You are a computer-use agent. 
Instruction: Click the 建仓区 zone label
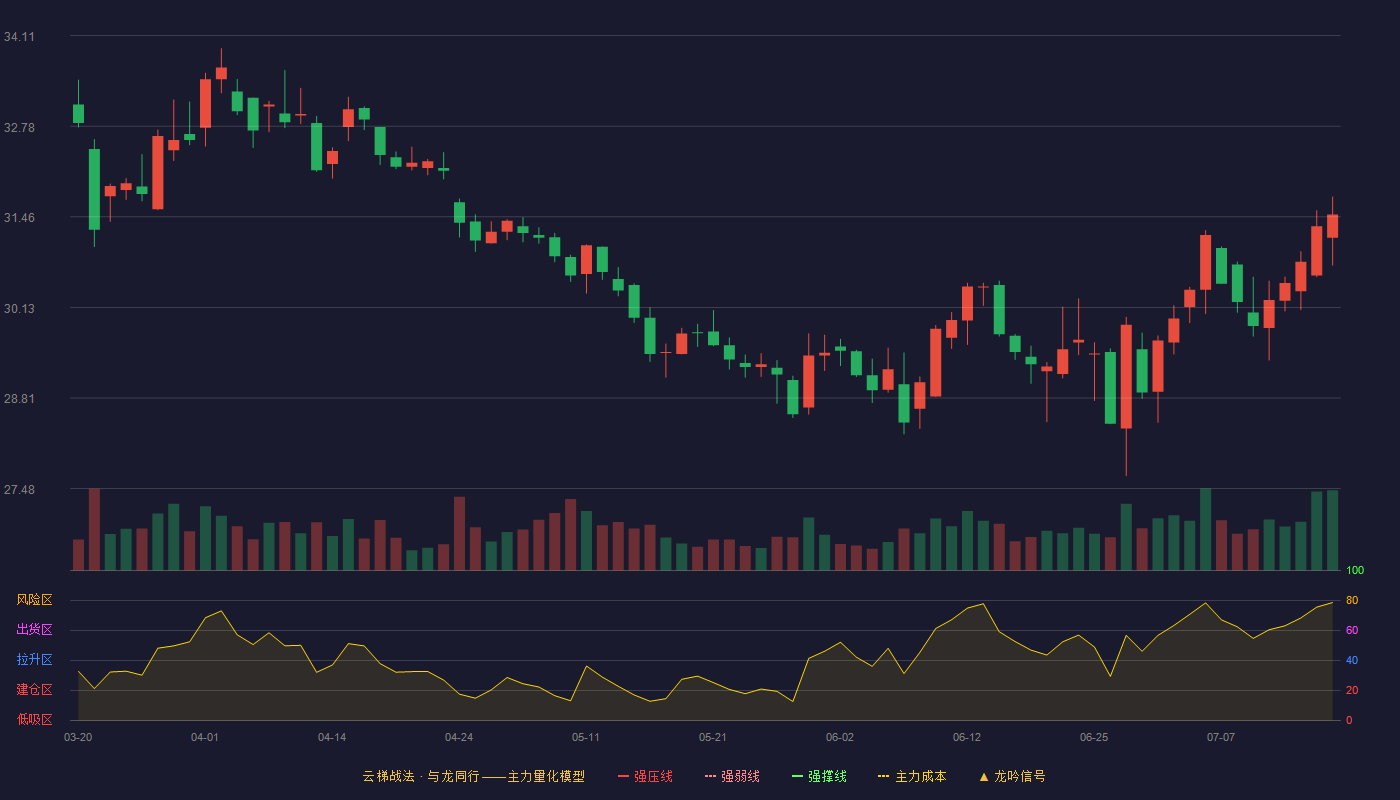(x=34, y=690)
